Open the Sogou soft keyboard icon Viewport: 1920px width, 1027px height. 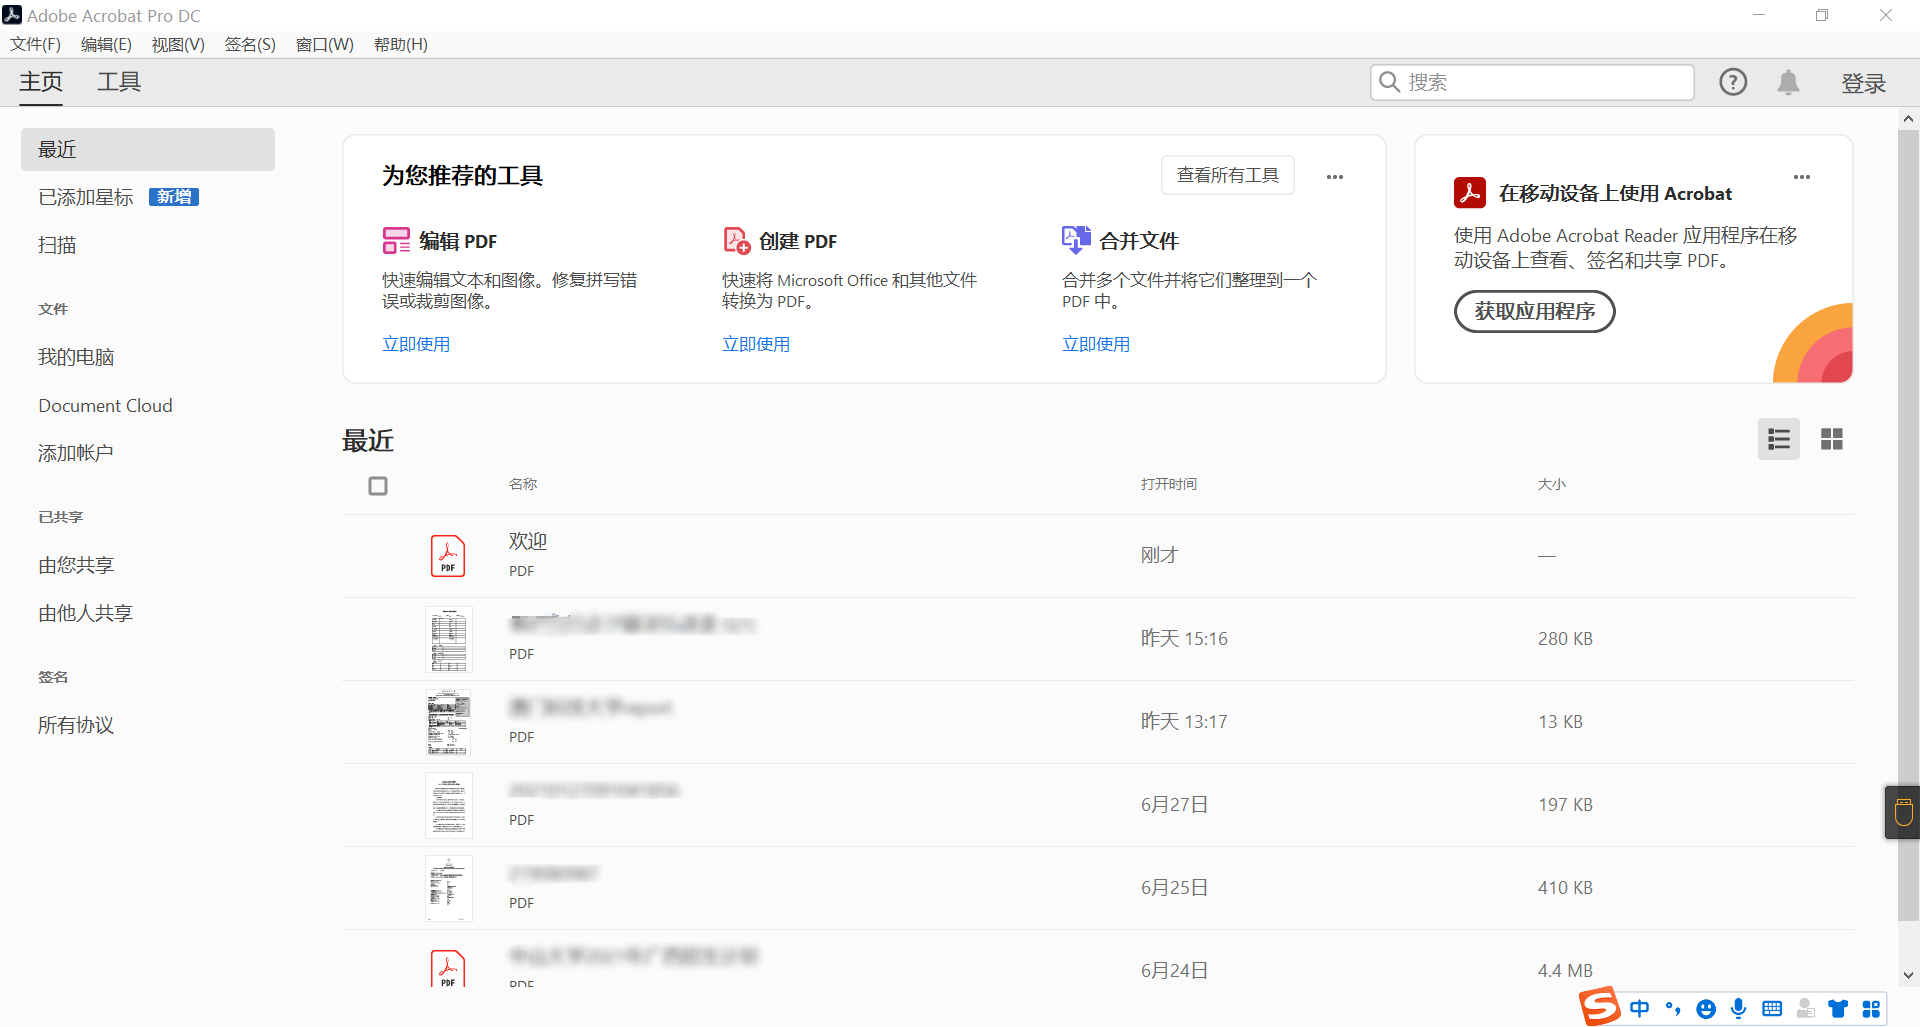pos(1772,1009)
